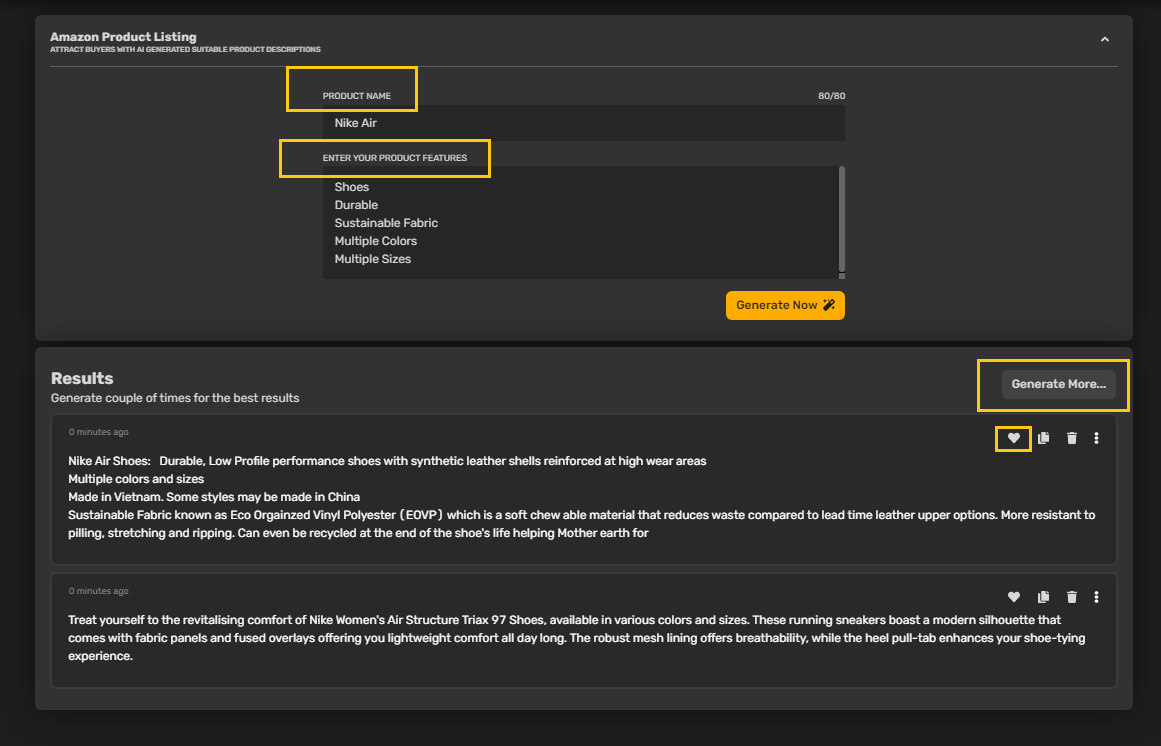Click the Generate More button
This screenshot has height=746, width=1161.
tap(1058, 384)
